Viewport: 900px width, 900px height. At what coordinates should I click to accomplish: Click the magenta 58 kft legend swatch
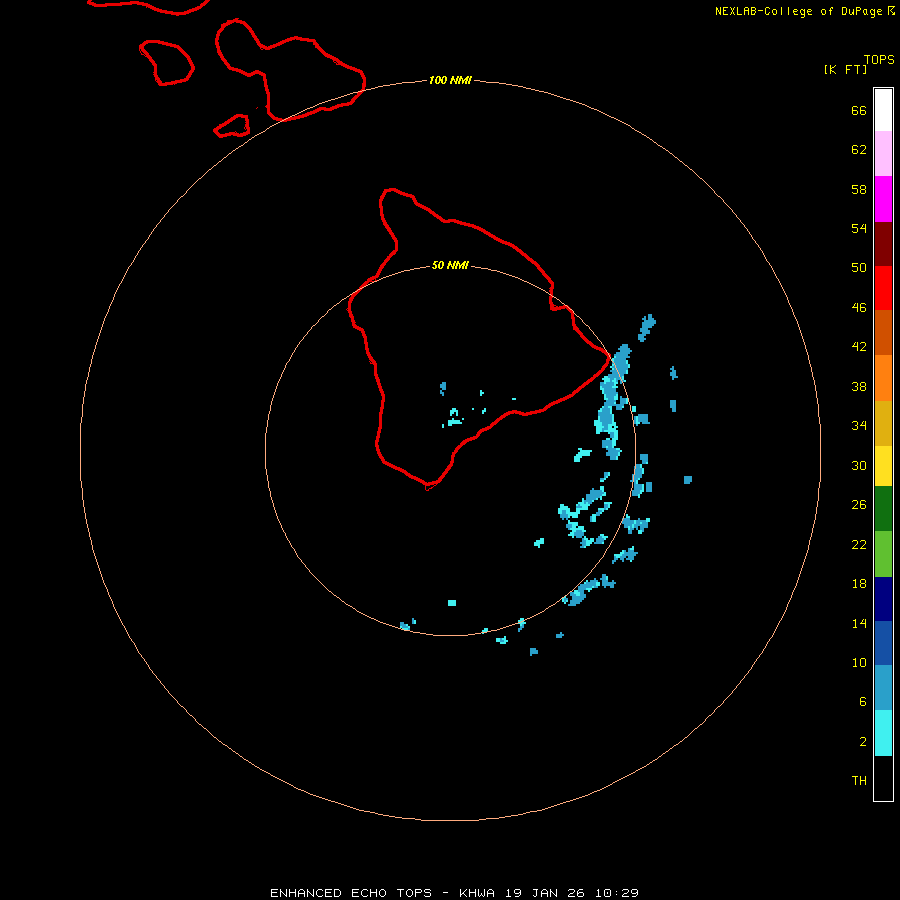(883, 199)
